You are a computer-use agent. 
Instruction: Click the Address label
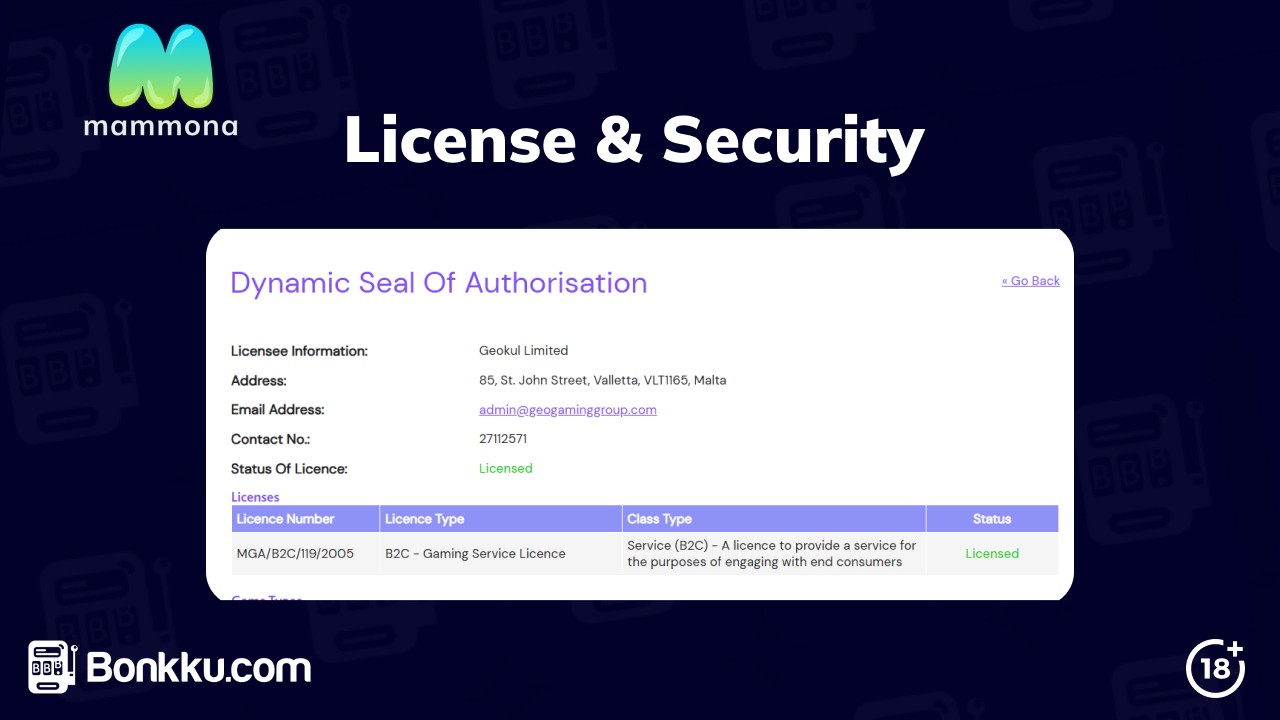tap(258, 380)
